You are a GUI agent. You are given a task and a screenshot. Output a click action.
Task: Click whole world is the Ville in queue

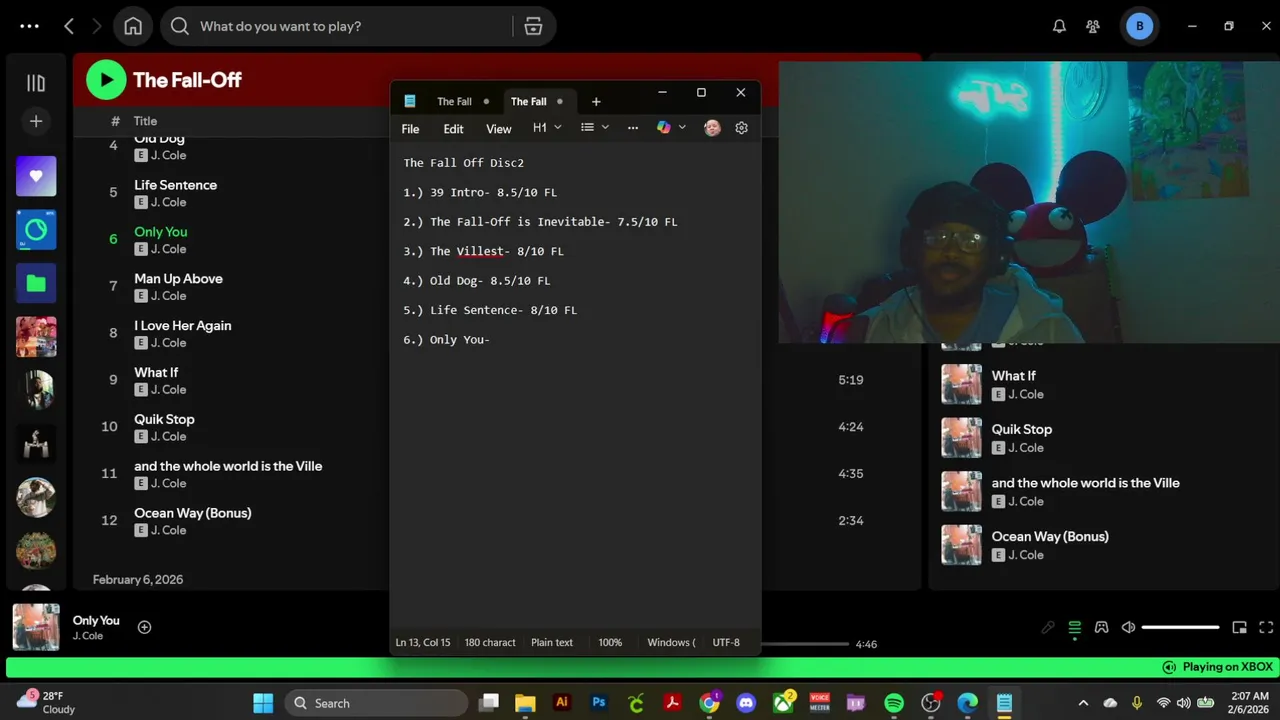tap(1086, 483)
